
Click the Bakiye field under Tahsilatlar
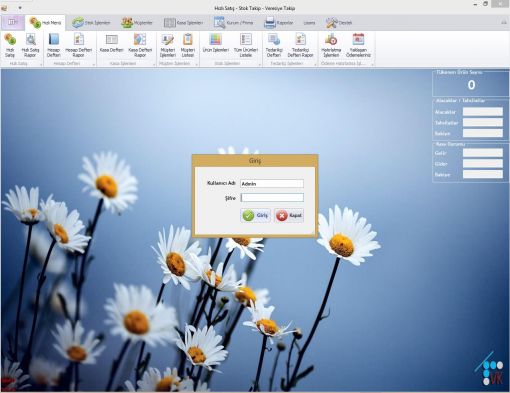point(483,133)
